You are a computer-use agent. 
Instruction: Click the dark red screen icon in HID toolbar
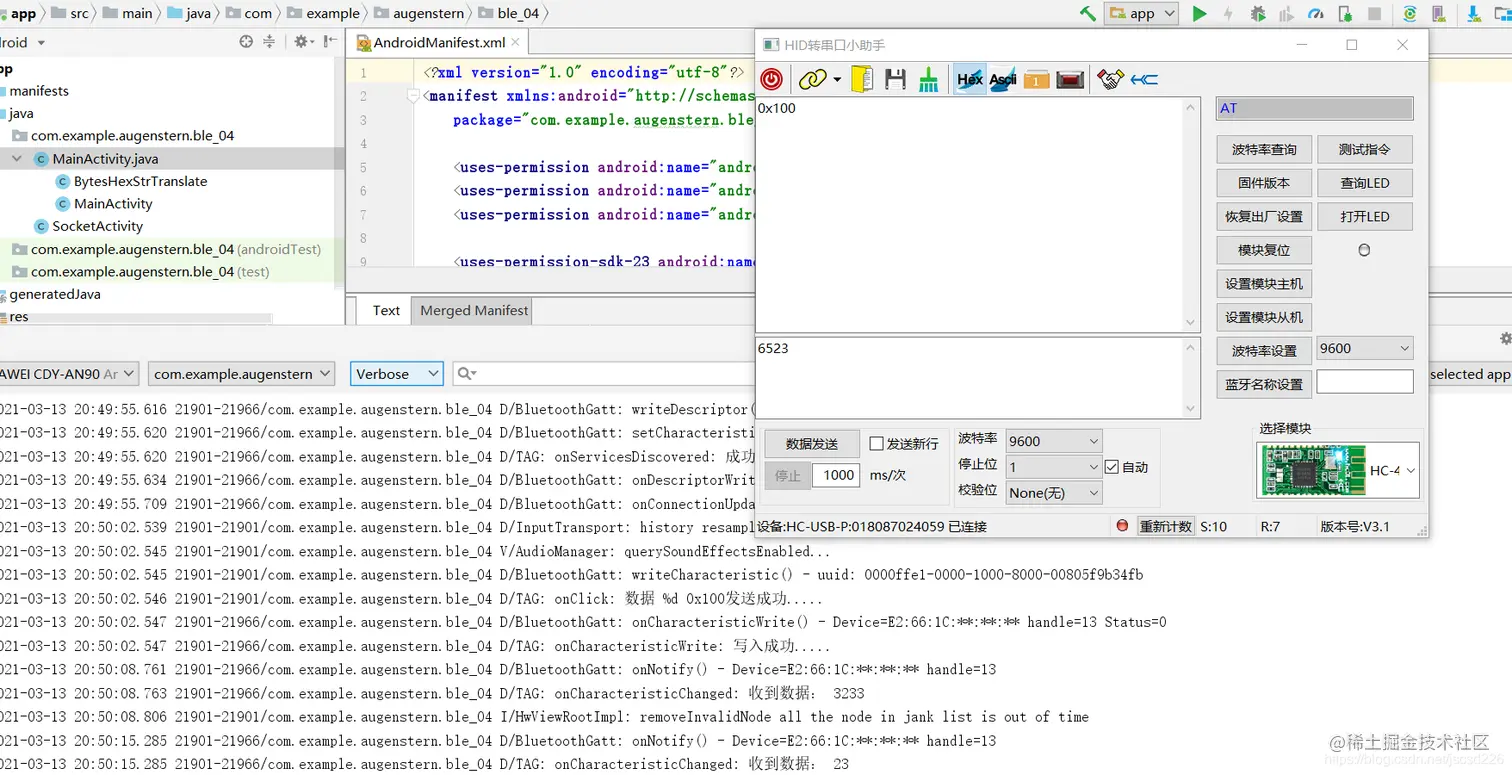[1070, 79]
